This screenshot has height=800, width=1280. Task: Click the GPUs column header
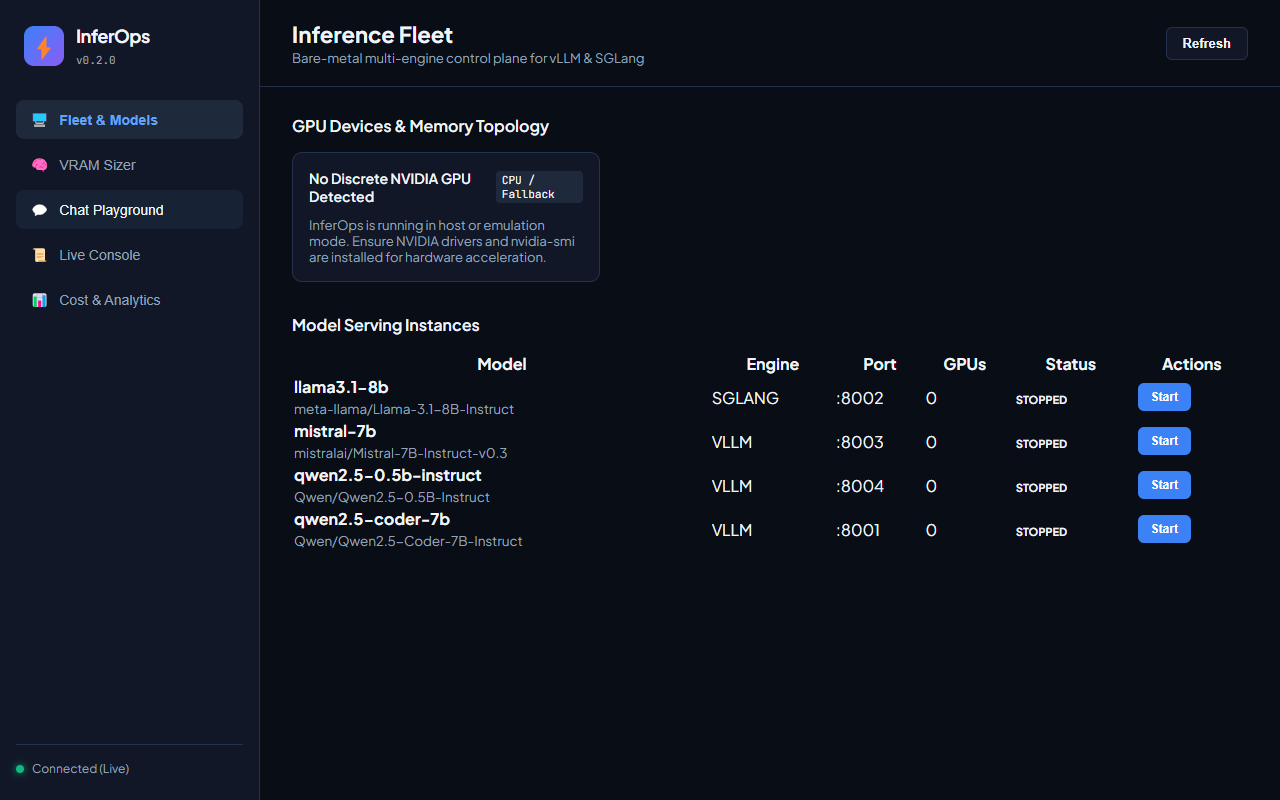965,364
